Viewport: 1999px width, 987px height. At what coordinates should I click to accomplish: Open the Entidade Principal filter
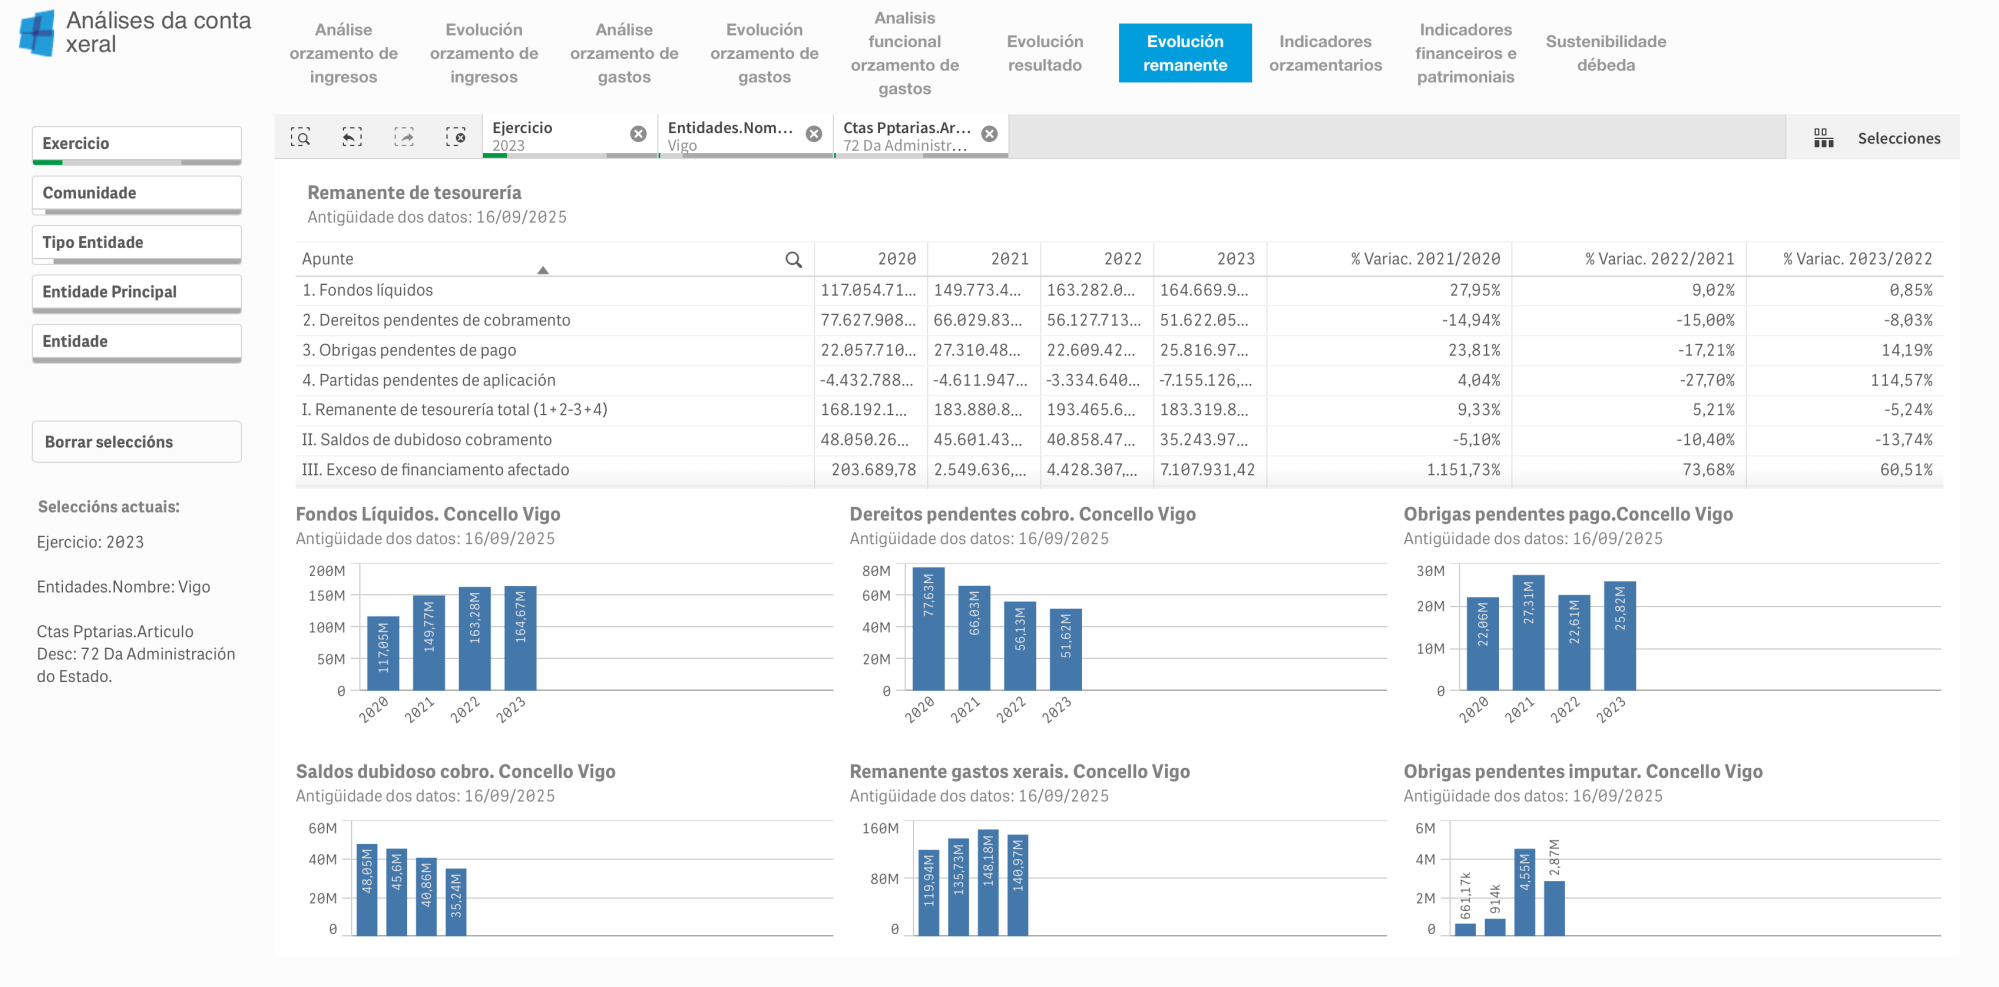pyautogui.click(x=137, y=292)
